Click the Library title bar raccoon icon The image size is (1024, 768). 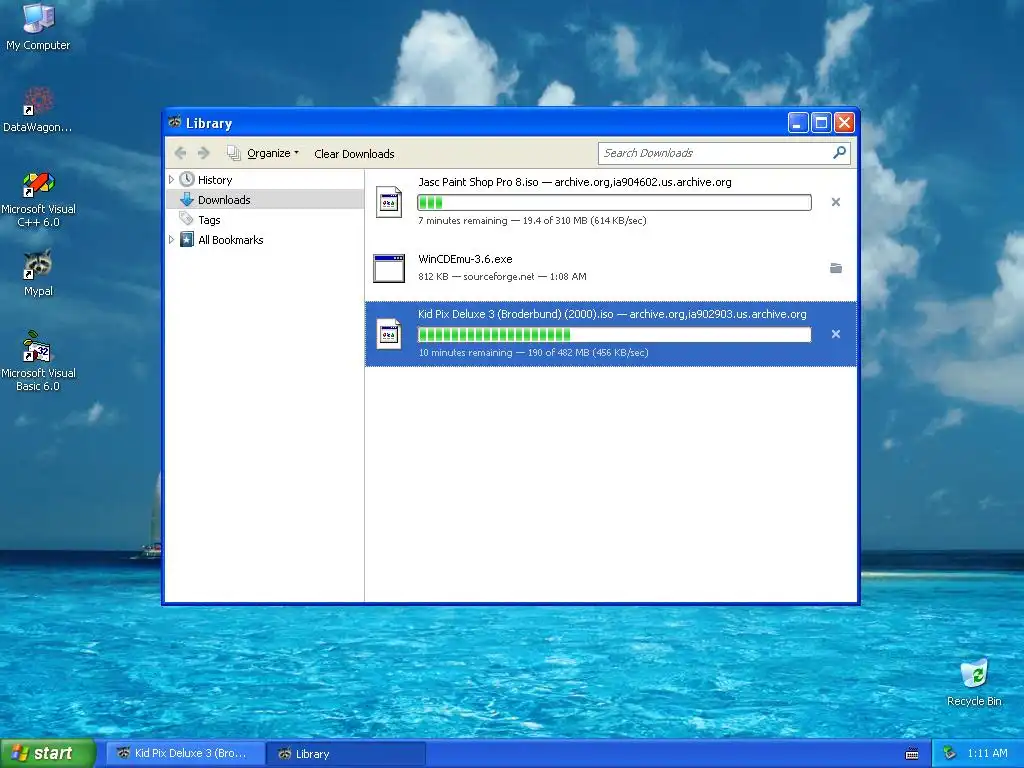pos(174,122)
